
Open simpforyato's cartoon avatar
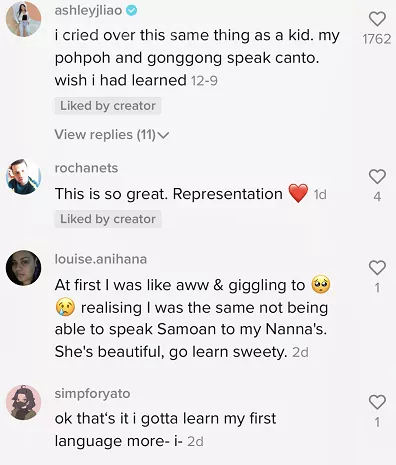pos(23,402)
